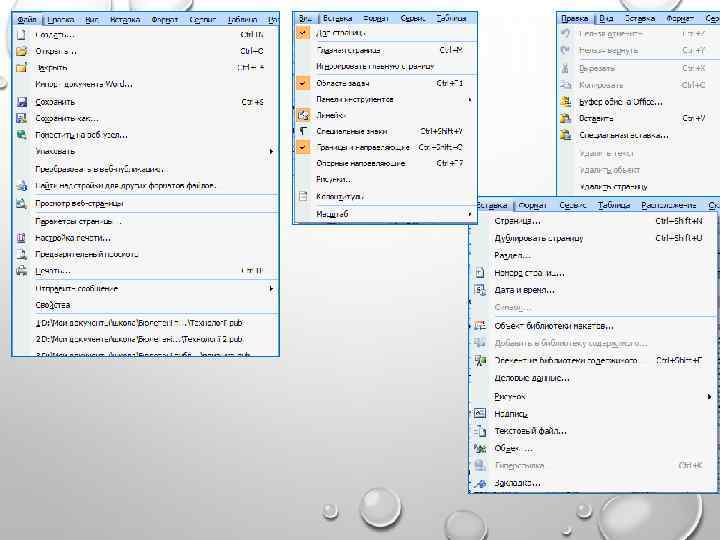
Task: Click the Найти надстройки для других форматов icon
Action: coord(22,186)
